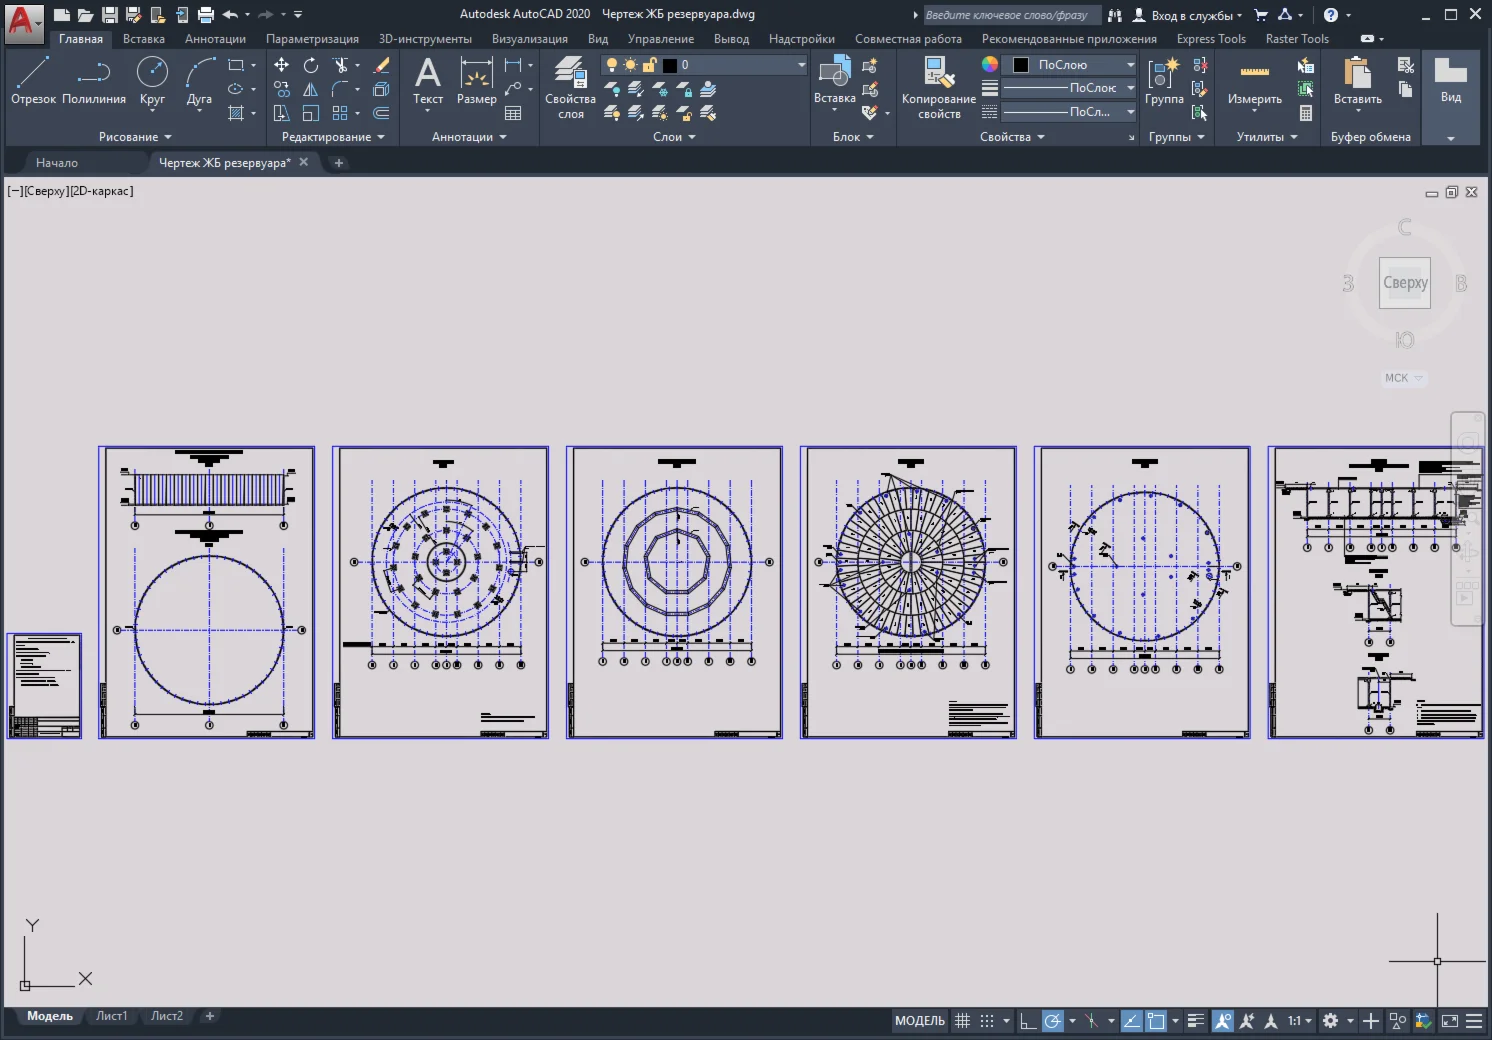
Task: Open the annotation scale 1:1 dropdown
Action: (x=1300, y=1021)
